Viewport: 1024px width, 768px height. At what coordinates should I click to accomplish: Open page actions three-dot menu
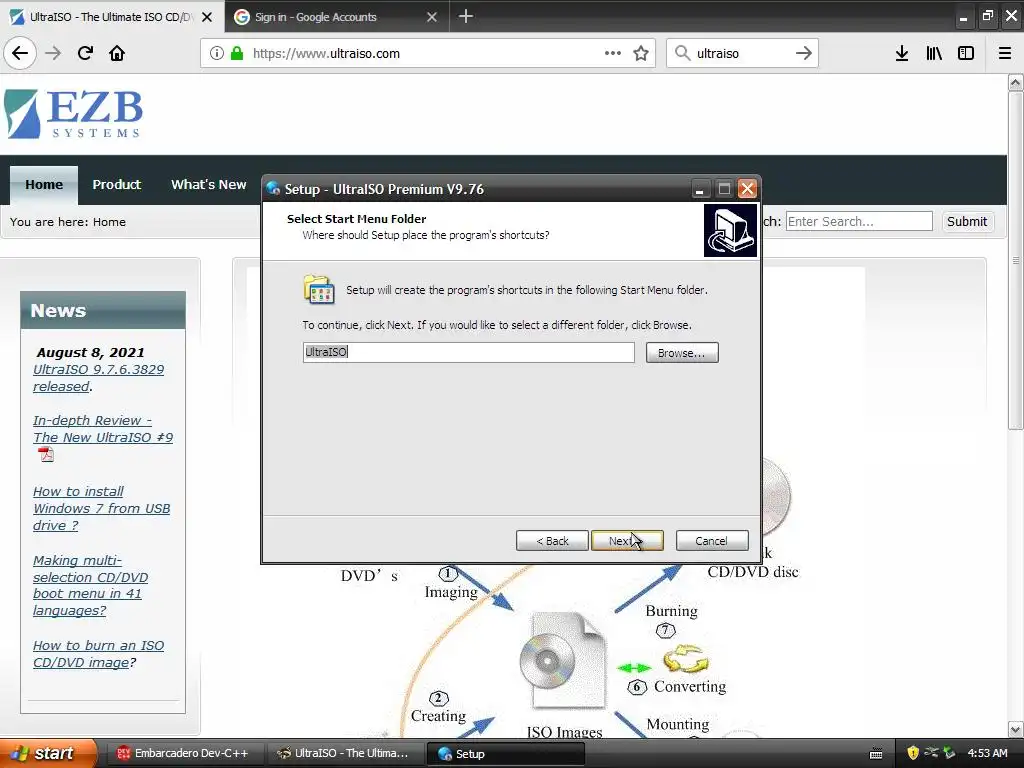point(613,53)
